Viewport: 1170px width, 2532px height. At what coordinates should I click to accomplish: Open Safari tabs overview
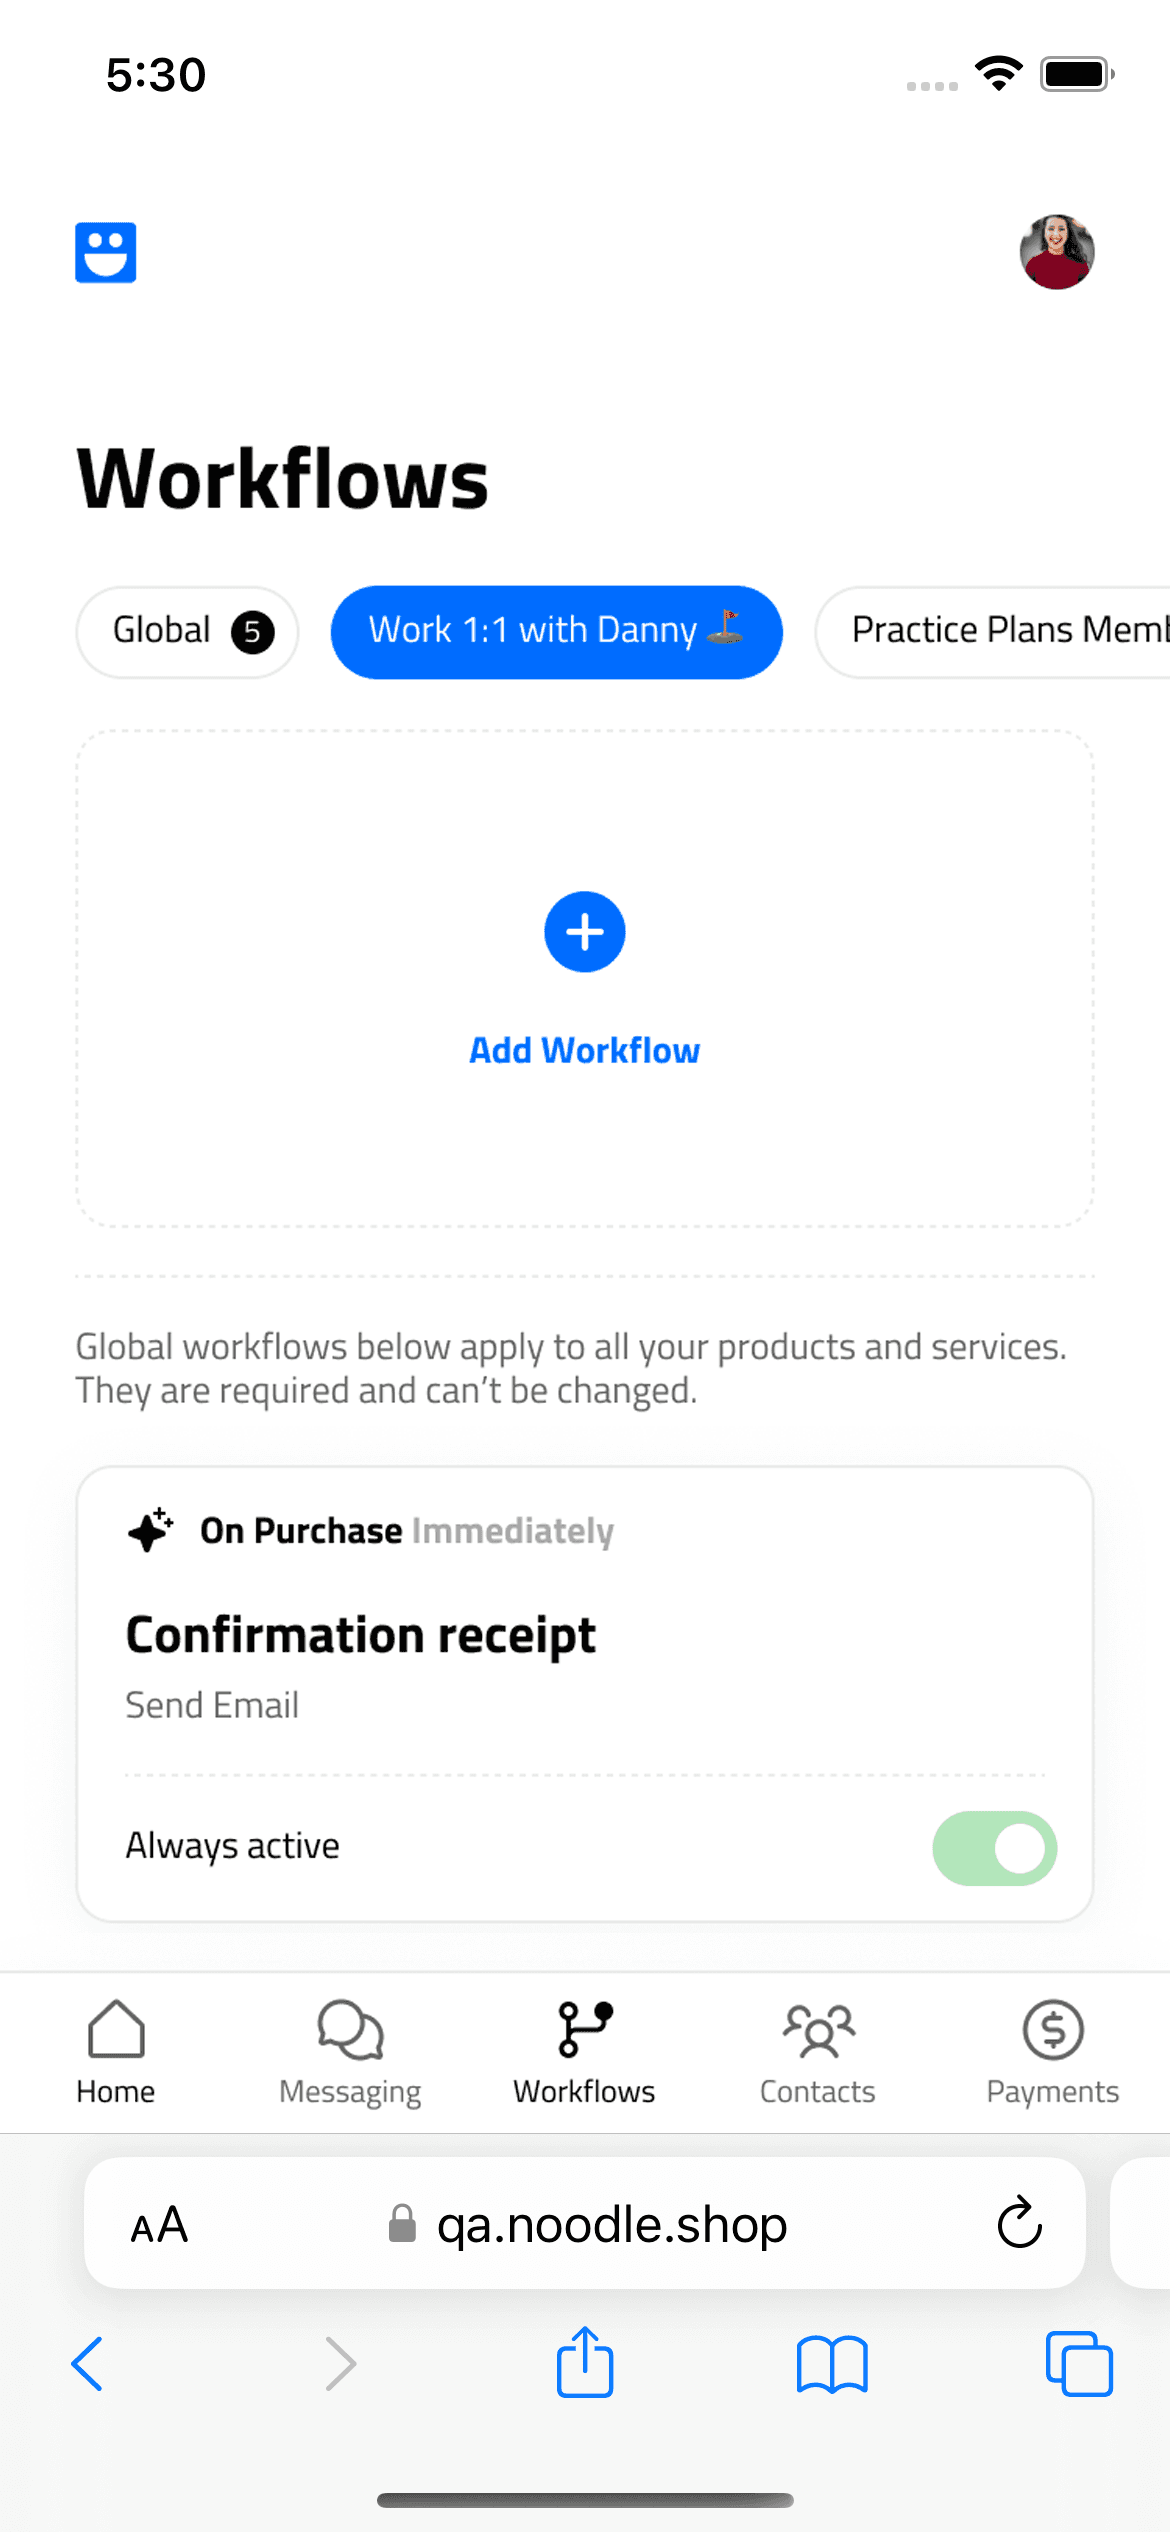(1079, 2364)
